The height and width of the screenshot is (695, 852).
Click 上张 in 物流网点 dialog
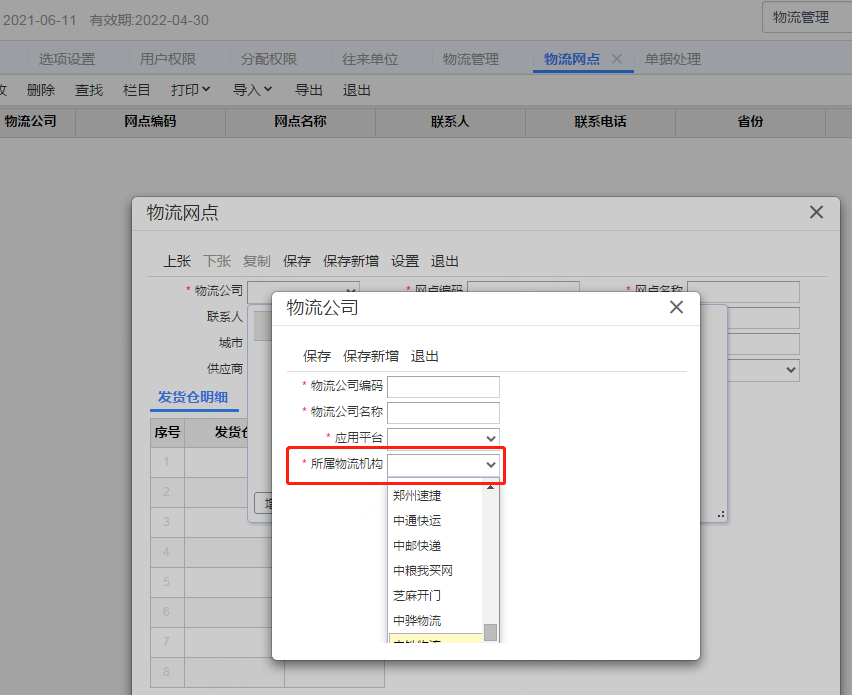click(177, 261)
